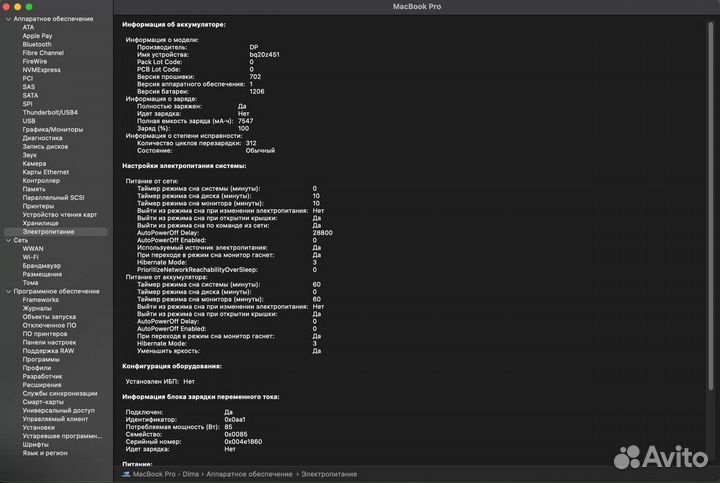Select the highlighted Электропитание item
Image resolution: width=720 pixels, height=483 pixels.
[x=56, y=231]
